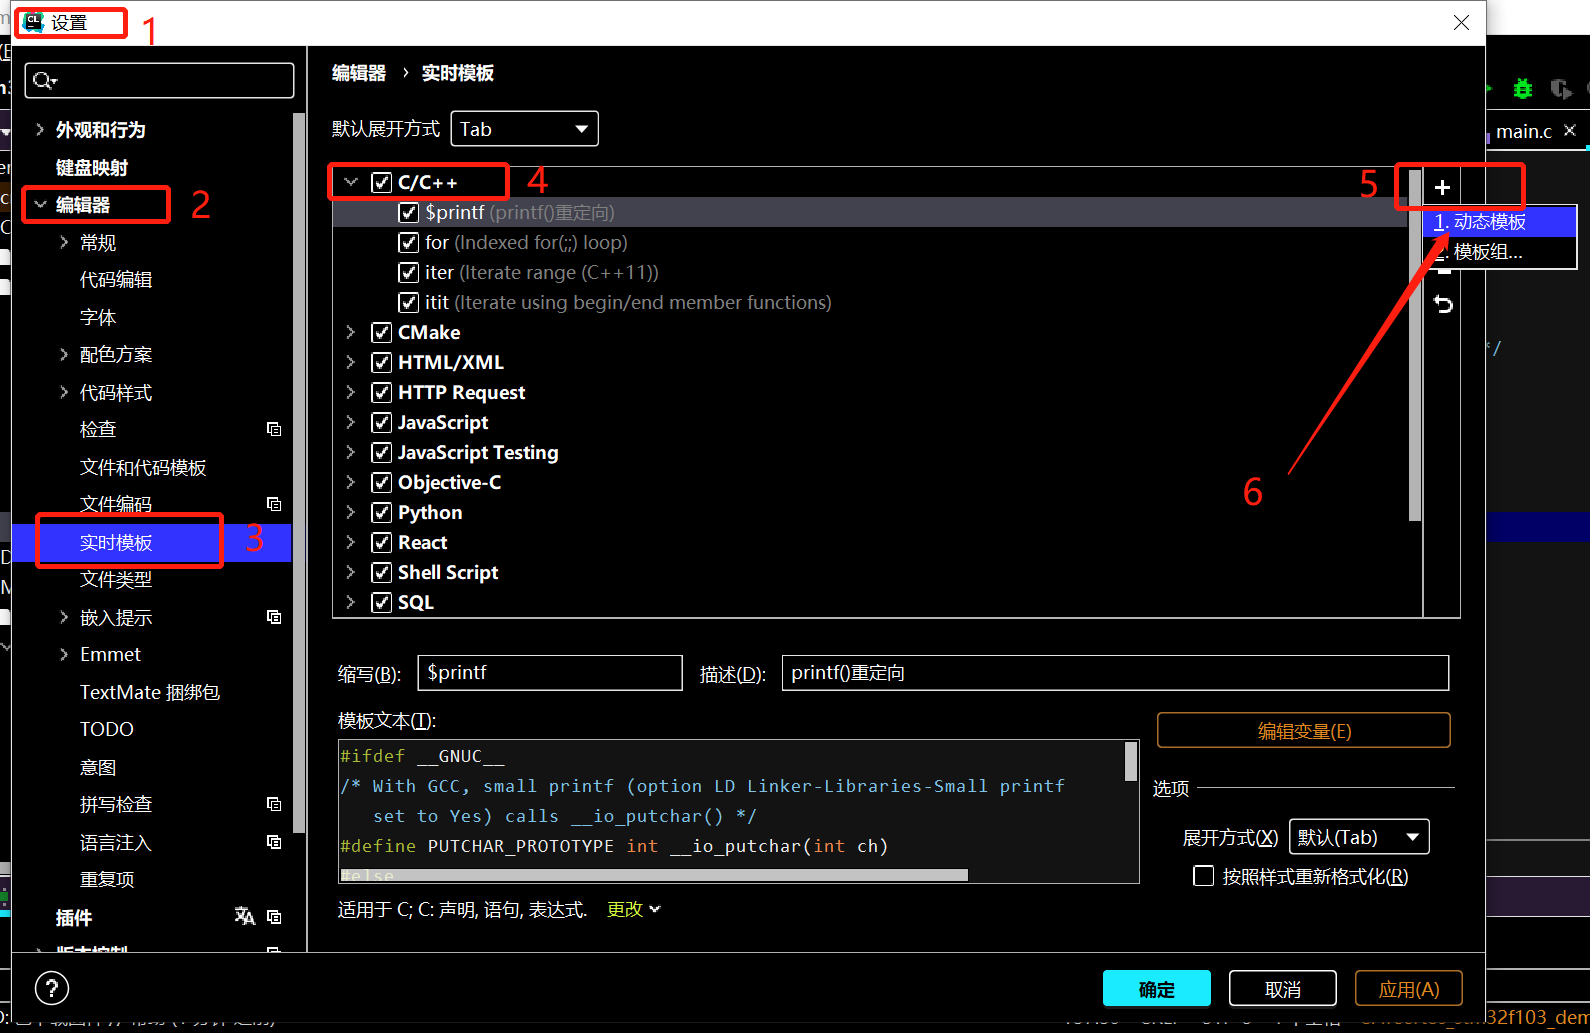Screen dimensions: 1590x1033
Task: Toggle the itit template checkbox
Action: pyautogui.click(x=408, y=302)
